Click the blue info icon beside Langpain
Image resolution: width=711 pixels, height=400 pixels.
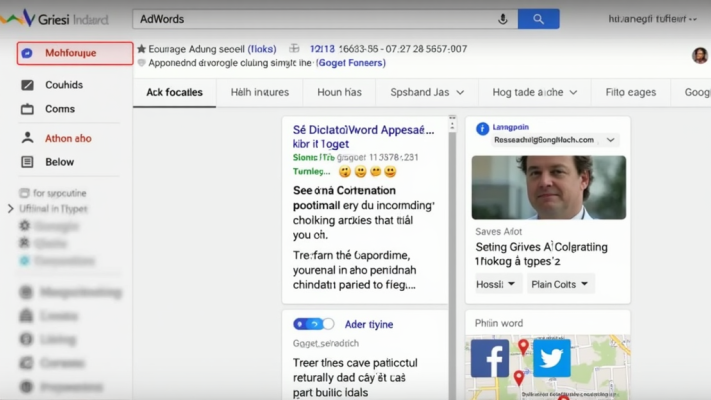pos(483,128)
